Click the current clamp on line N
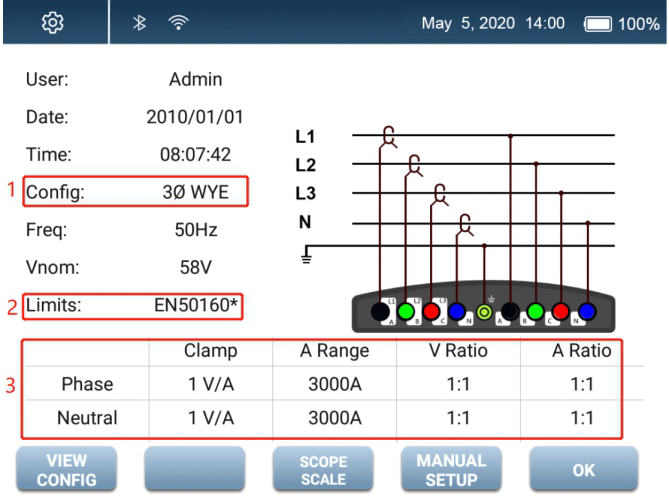This screenshot has height=500, width=669. pos(463,225)
